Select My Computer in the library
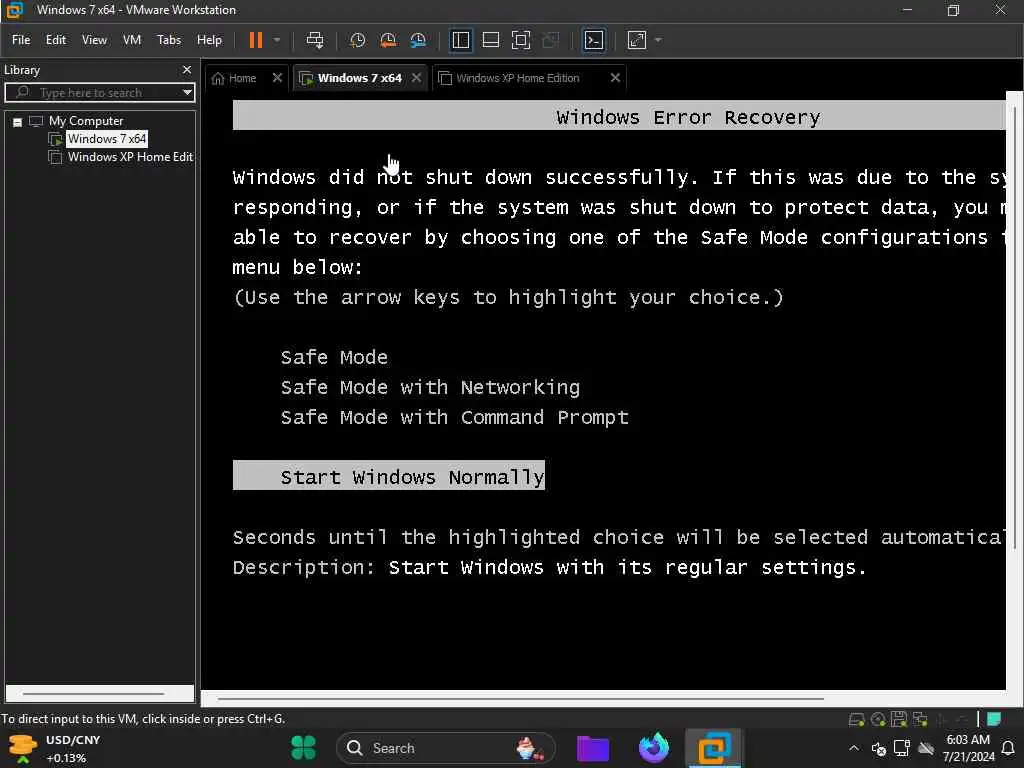The width and height of the screenshot is (1024, 768). [86, 121]
